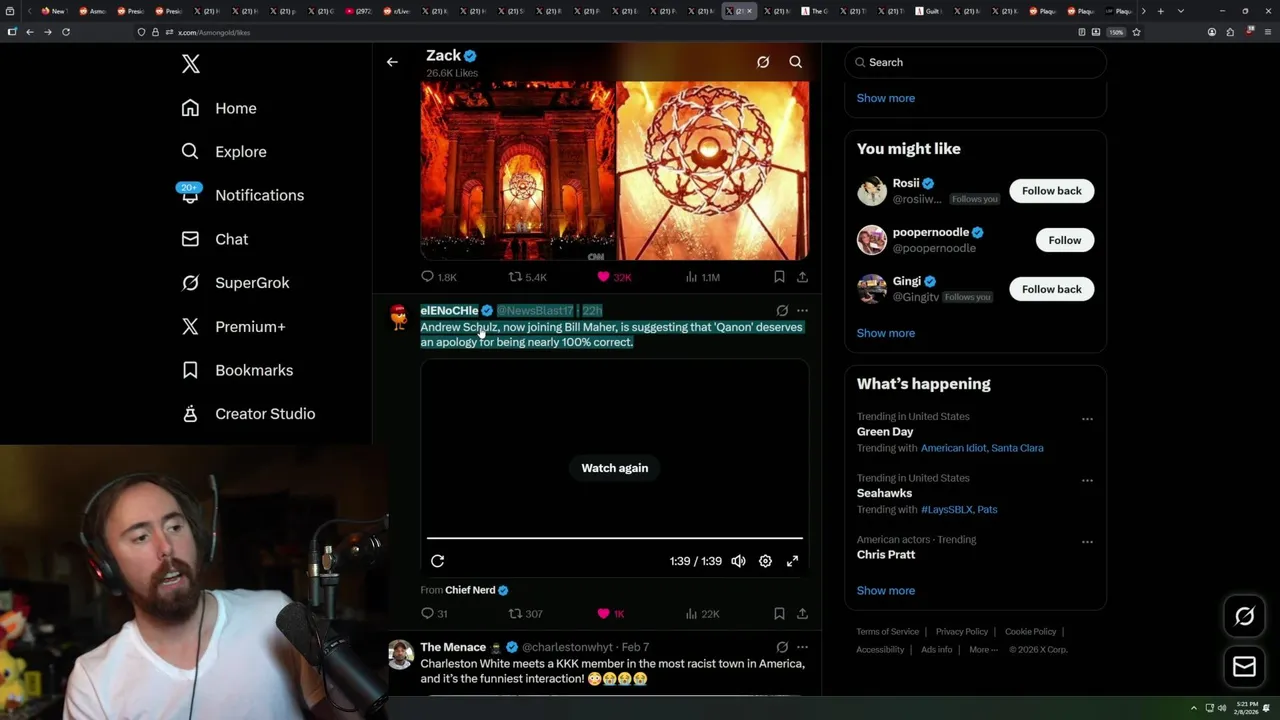Share the fire images post

click(x=802, y=277)
